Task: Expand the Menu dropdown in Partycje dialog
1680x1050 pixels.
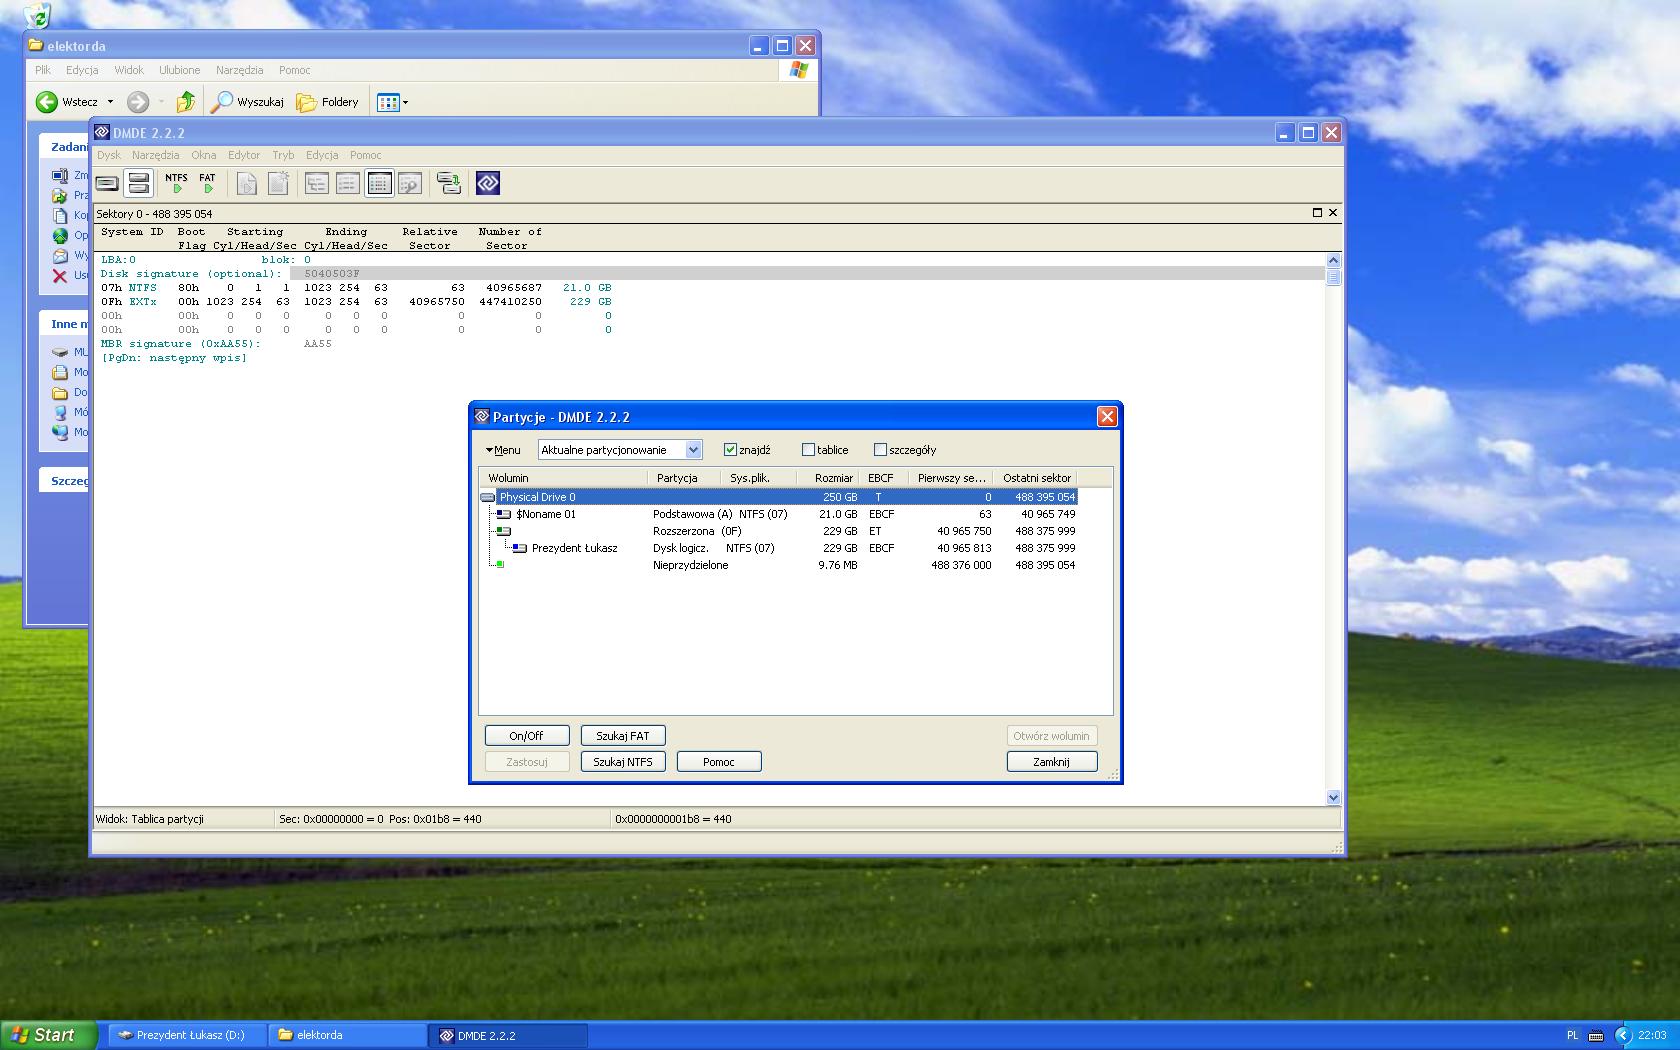Action: [503, 450]
